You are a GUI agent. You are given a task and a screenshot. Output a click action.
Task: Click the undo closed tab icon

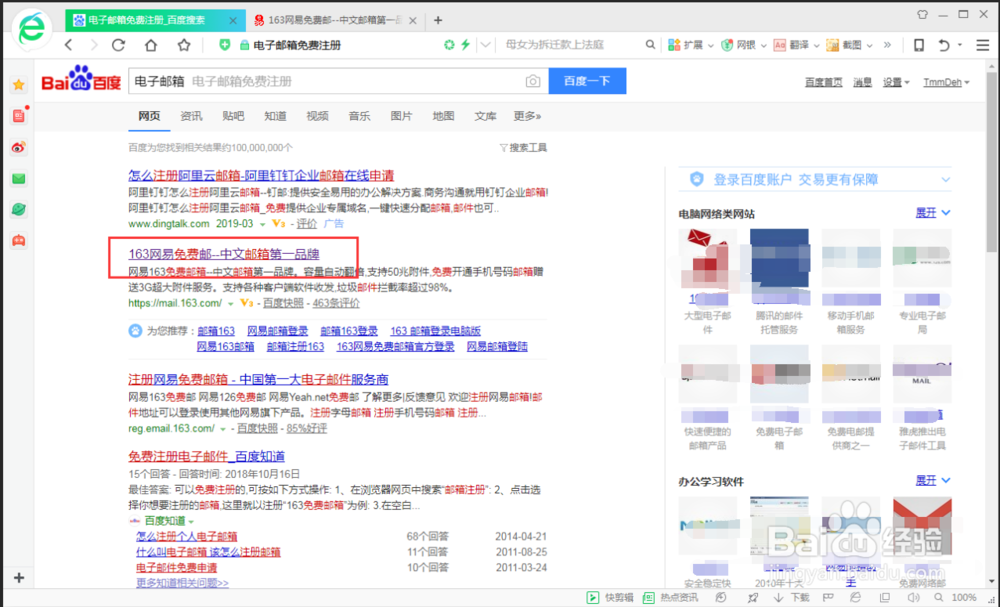point(944,45)
